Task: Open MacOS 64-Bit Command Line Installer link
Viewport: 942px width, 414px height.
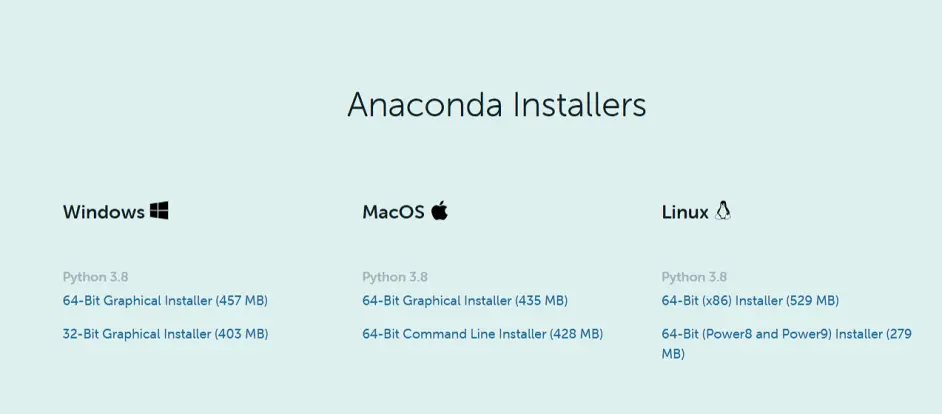Action: (x=482, y=334)
